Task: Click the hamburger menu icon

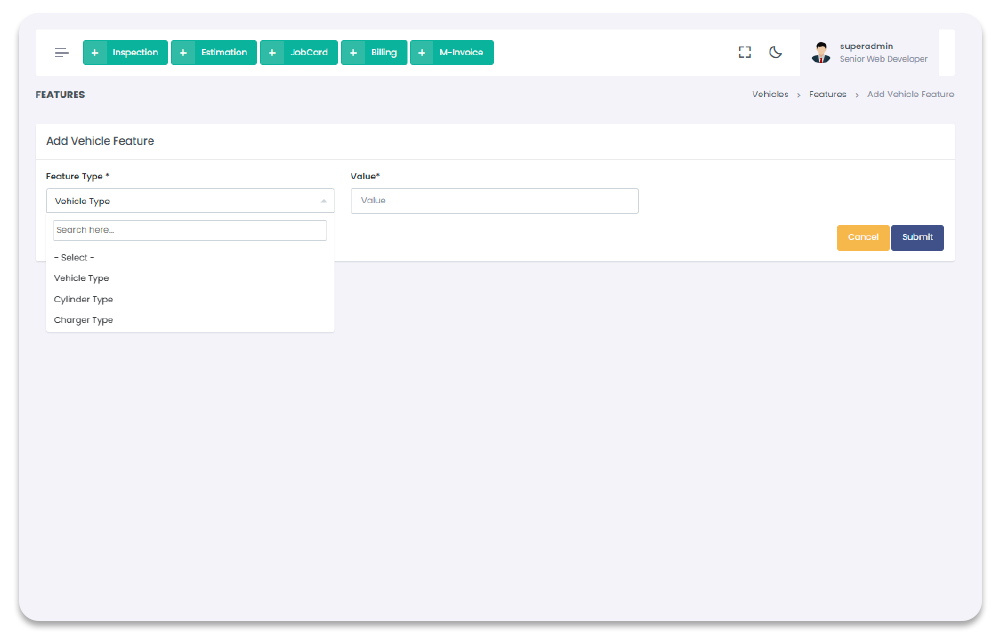Action: [62, 53]
